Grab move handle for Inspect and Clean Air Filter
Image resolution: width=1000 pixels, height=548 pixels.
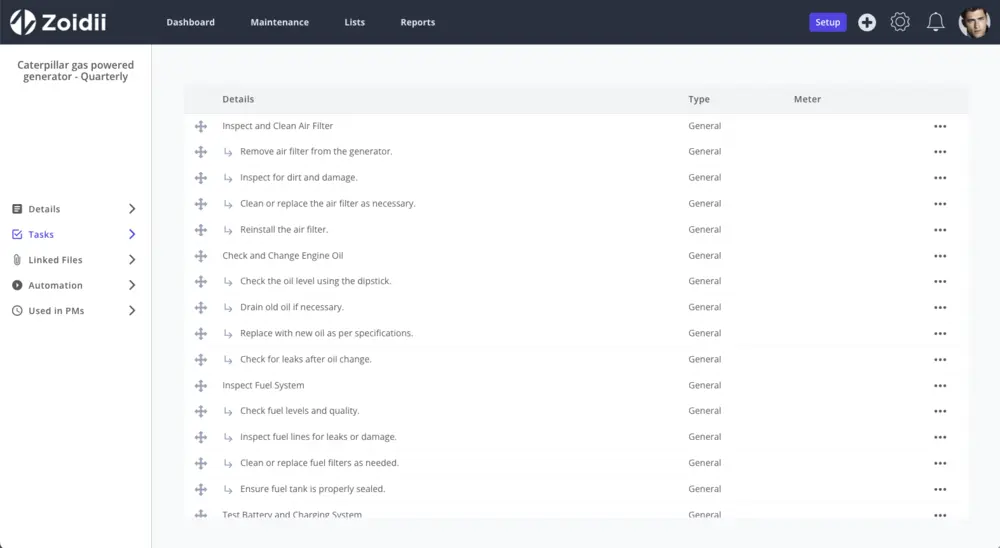pyautogui.click(x=201, y=126)
